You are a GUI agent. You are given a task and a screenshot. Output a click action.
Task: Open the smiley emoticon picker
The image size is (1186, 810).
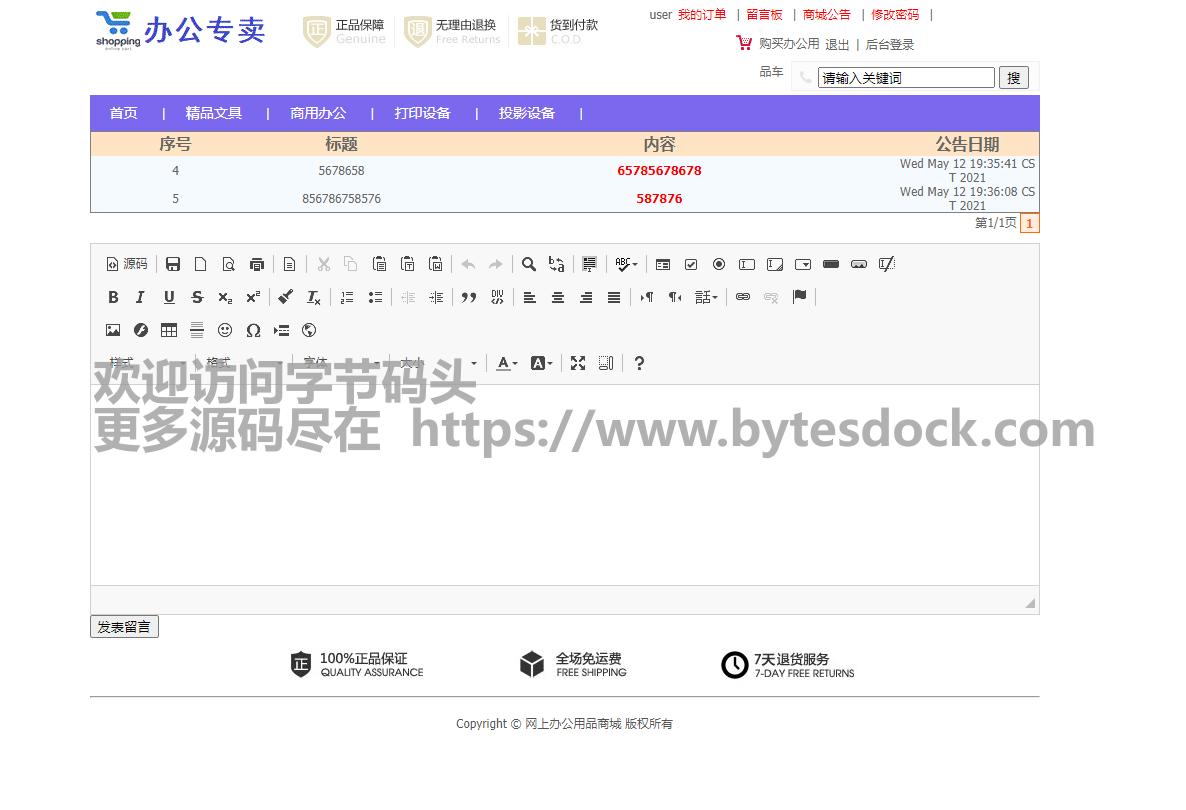coord(225,330)
